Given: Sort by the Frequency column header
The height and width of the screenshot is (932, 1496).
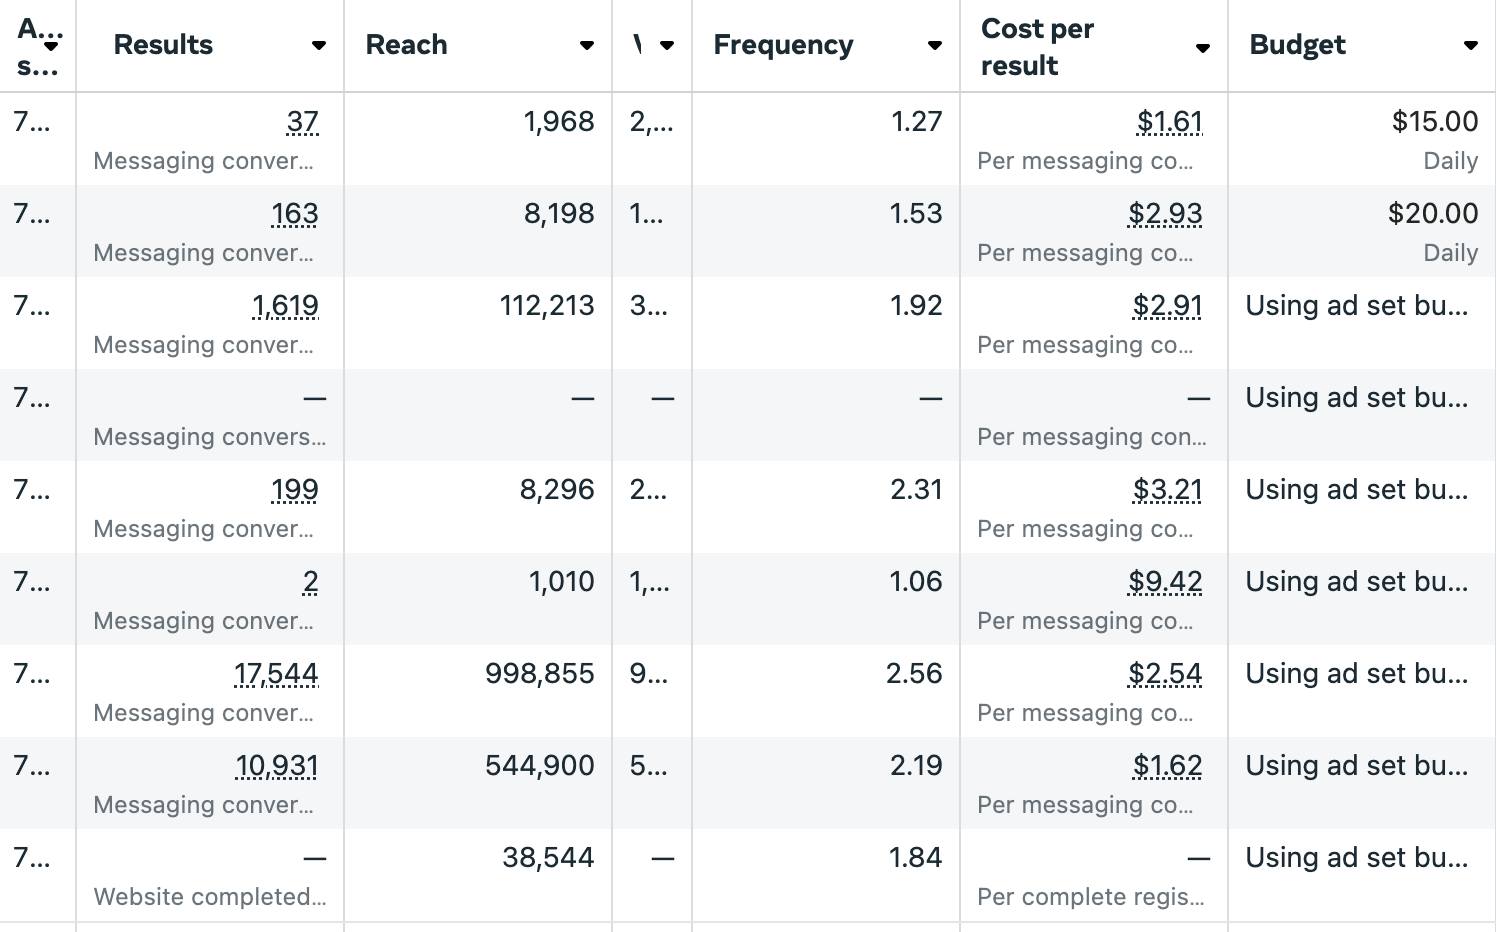Looking at the screenshot, I should click(x=783, y=45).
